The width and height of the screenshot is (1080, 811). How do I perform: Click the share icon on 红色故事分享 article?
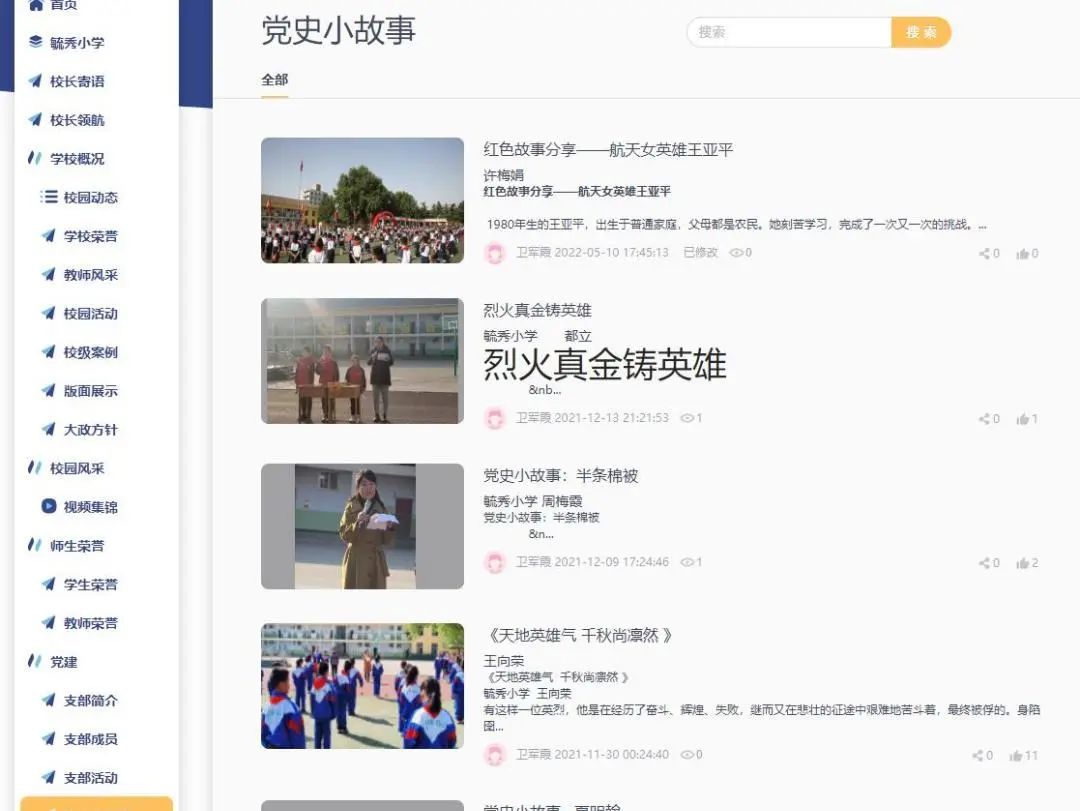(986, 254)
